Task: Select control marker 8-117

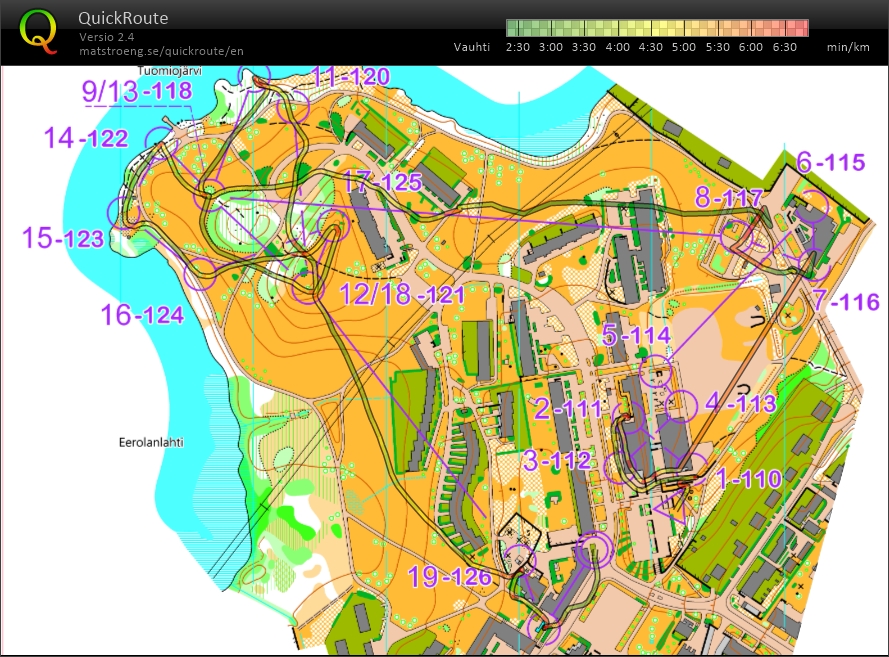Action: click(x=736, y=234)
